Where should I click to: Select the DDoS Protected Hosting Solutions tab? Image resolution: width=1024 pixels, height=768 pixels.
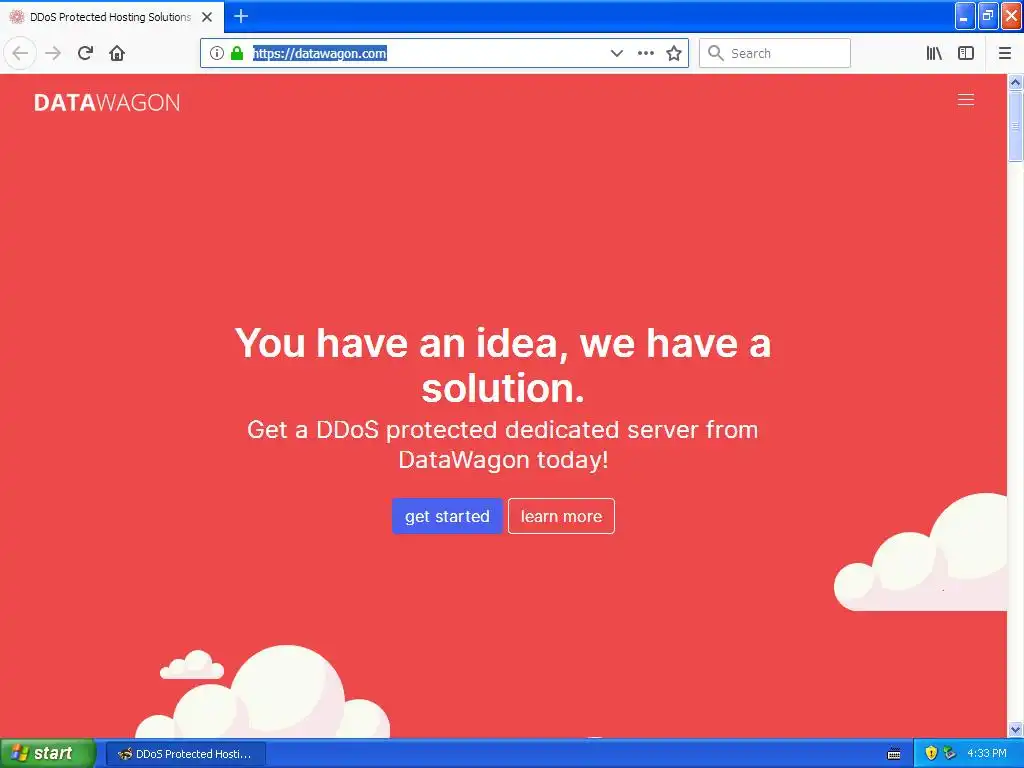pyautogui.click(x=111, y=17)
